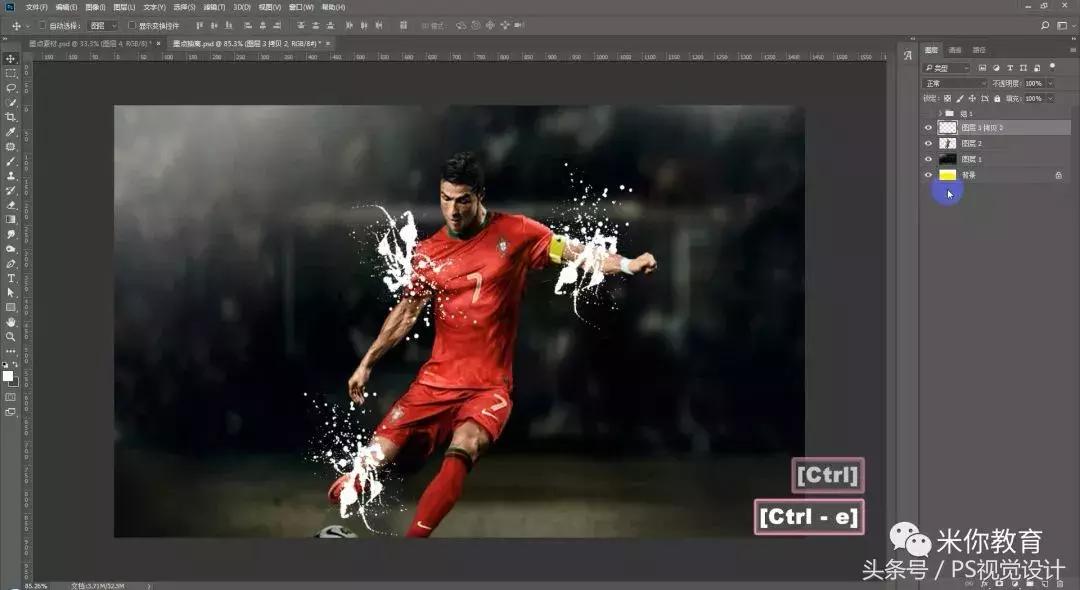Click the search icon in options bar
The width and height of the screenshot is (1080, 590).
(1045, 25)
